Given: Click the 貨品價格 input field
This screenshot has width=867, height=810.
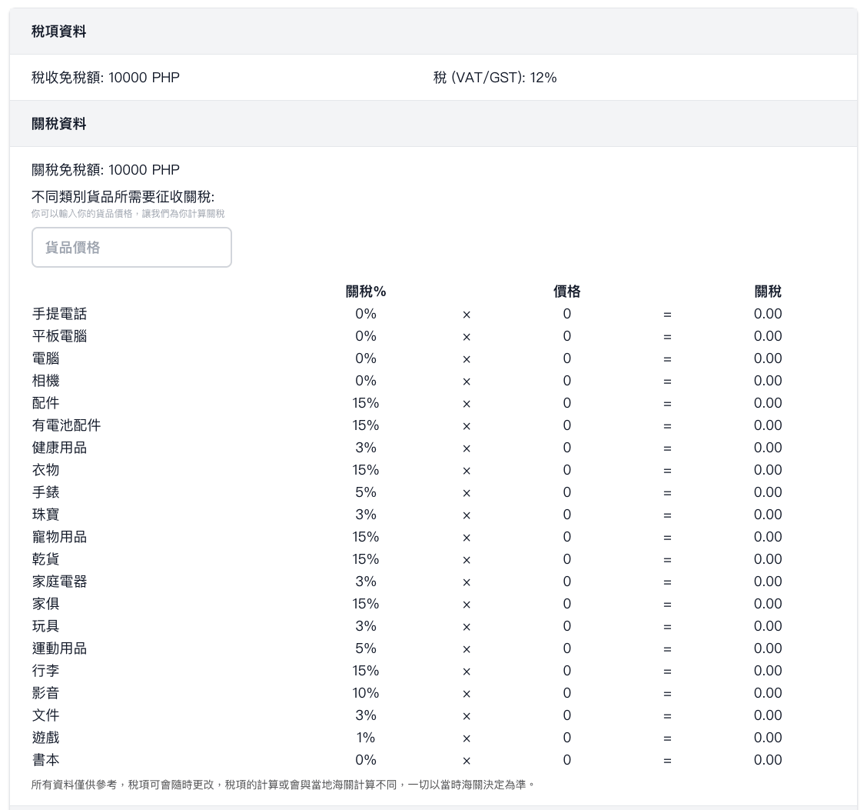Looking at the screenshot, I should (x=131, y=247).
